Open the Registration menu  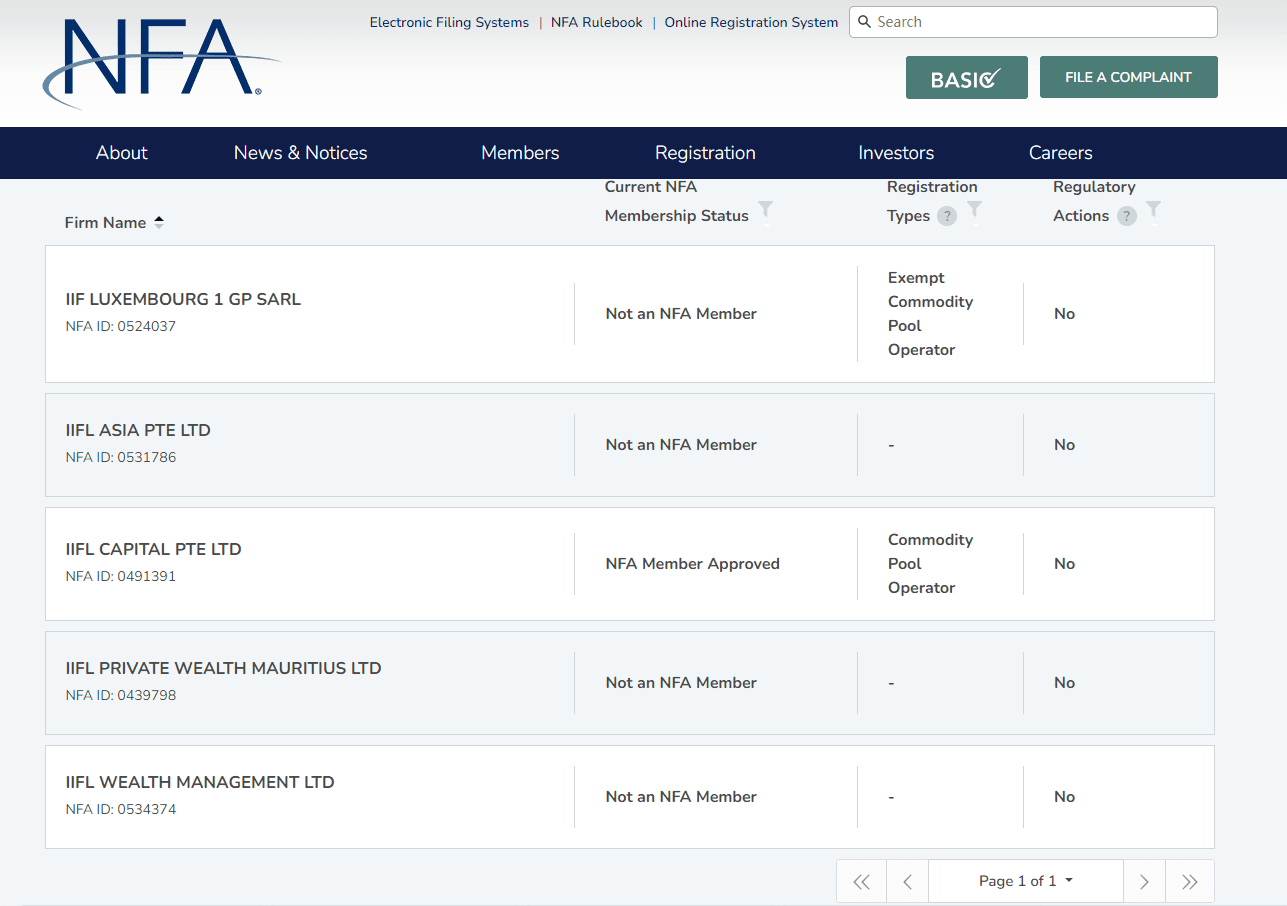click(x=705, y=153)
